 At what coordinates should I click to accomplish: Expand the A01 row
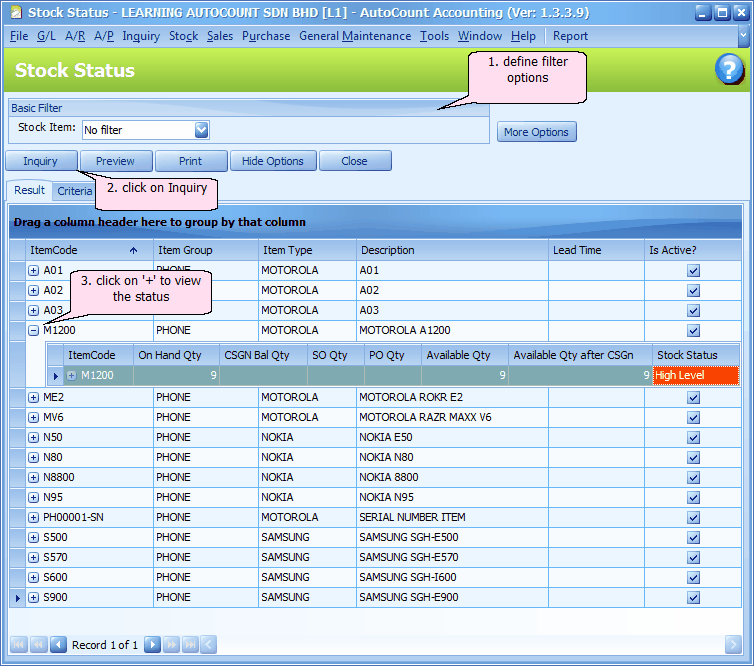pyautogui.click(x=33, y=271)
